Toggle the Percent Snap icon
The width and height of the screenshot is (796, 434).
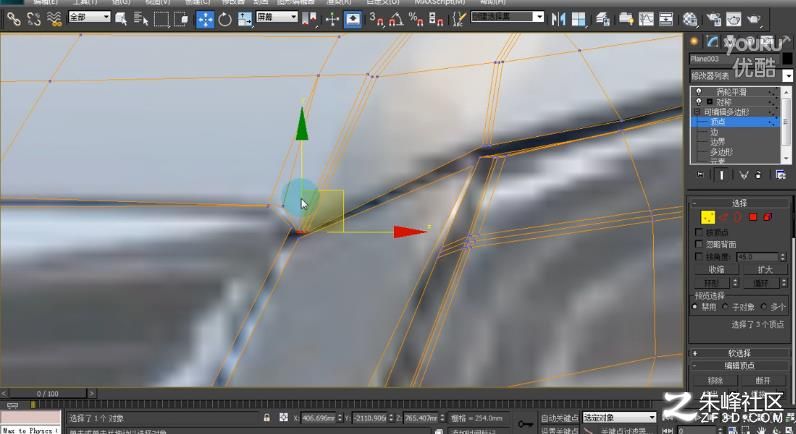[x=416, y=19]
